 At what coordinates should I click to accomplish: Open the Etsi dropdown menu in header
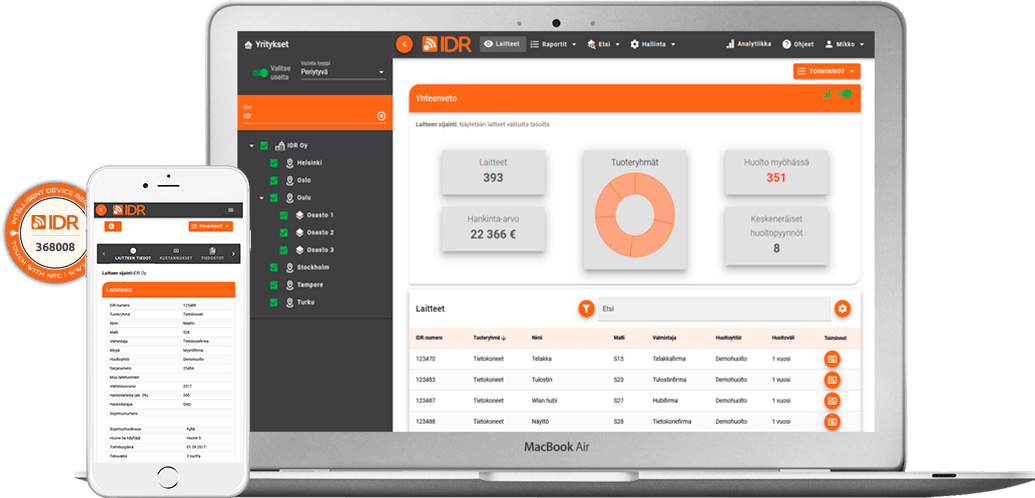603,44
